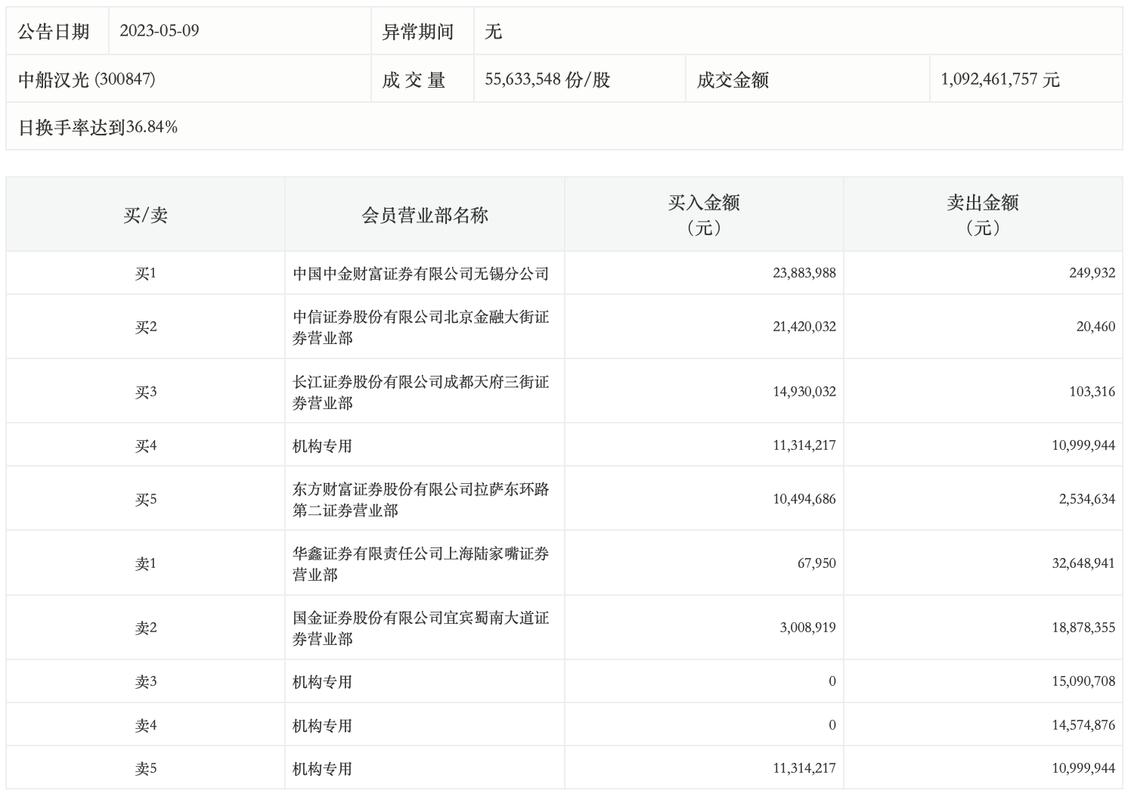Select 长江证券 成都天府三街 branch entry
Viewport: 1131px width, 800px height.
(x=420, y=392)
